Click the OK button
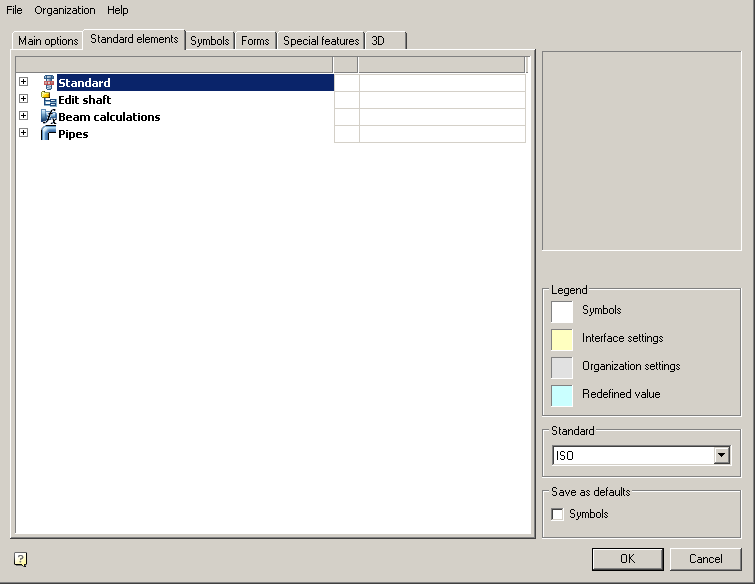The height and width of the screenshot is (585, 755). pos(627,559)
